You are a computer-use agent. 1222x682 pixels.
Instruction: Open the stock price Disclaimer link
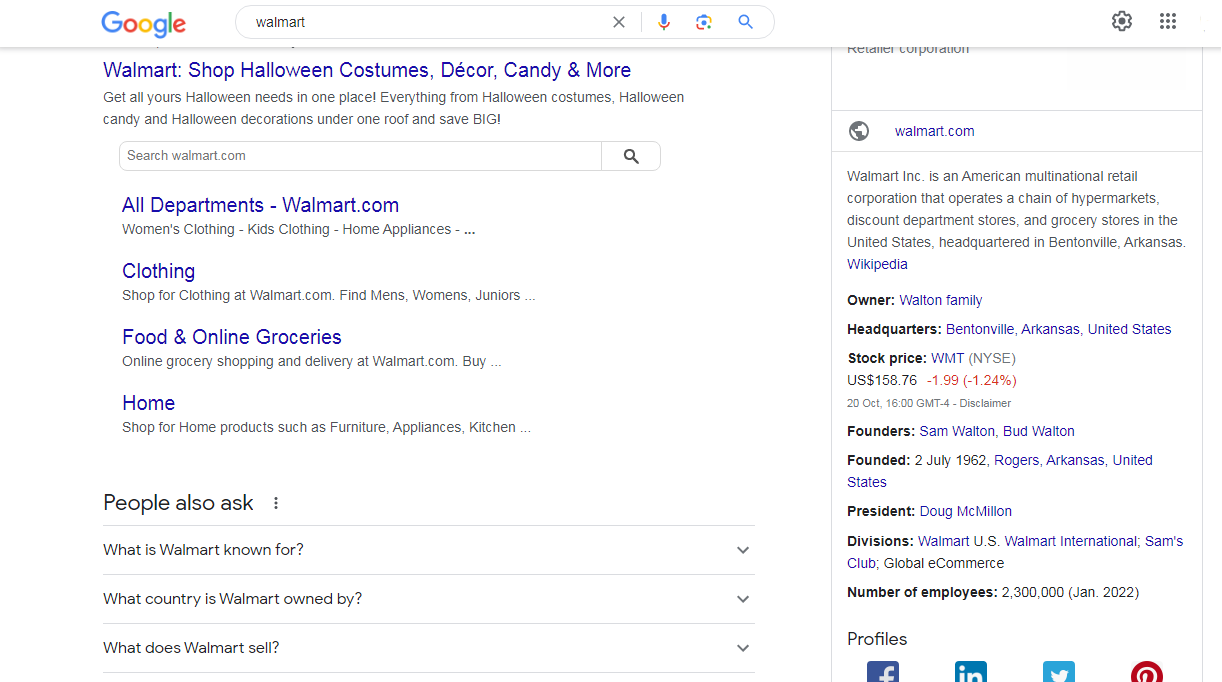click(985, 404)
